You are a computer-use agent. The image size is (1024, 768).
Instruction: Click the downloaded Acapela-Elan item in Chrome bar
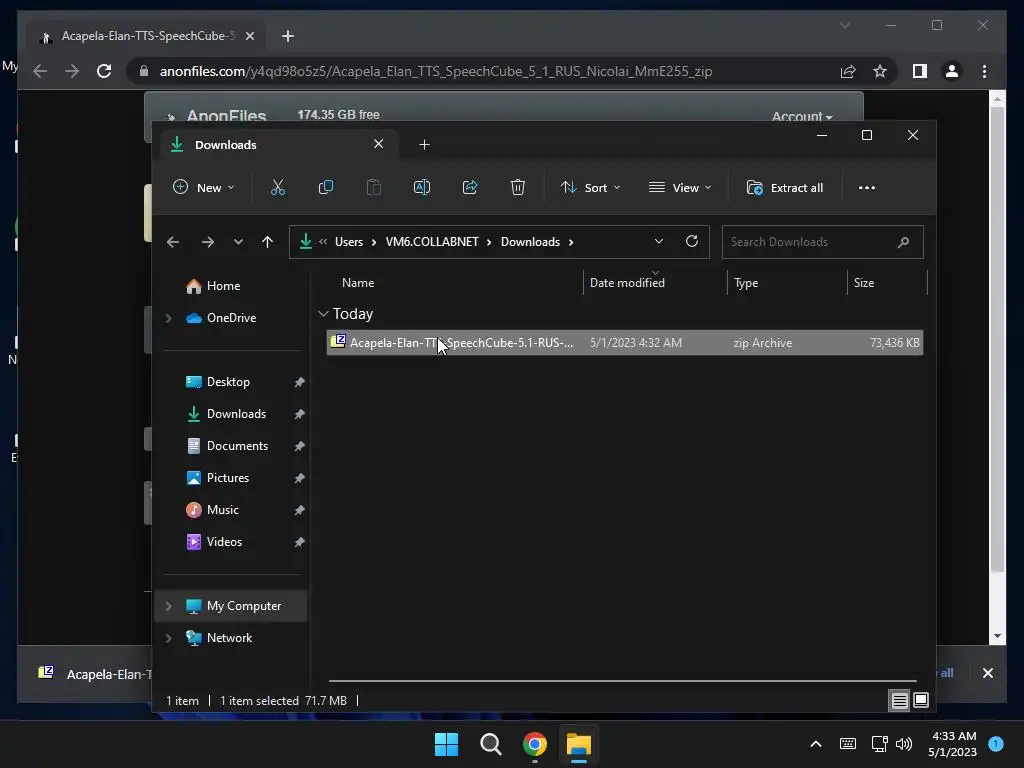tap(95, 674)
